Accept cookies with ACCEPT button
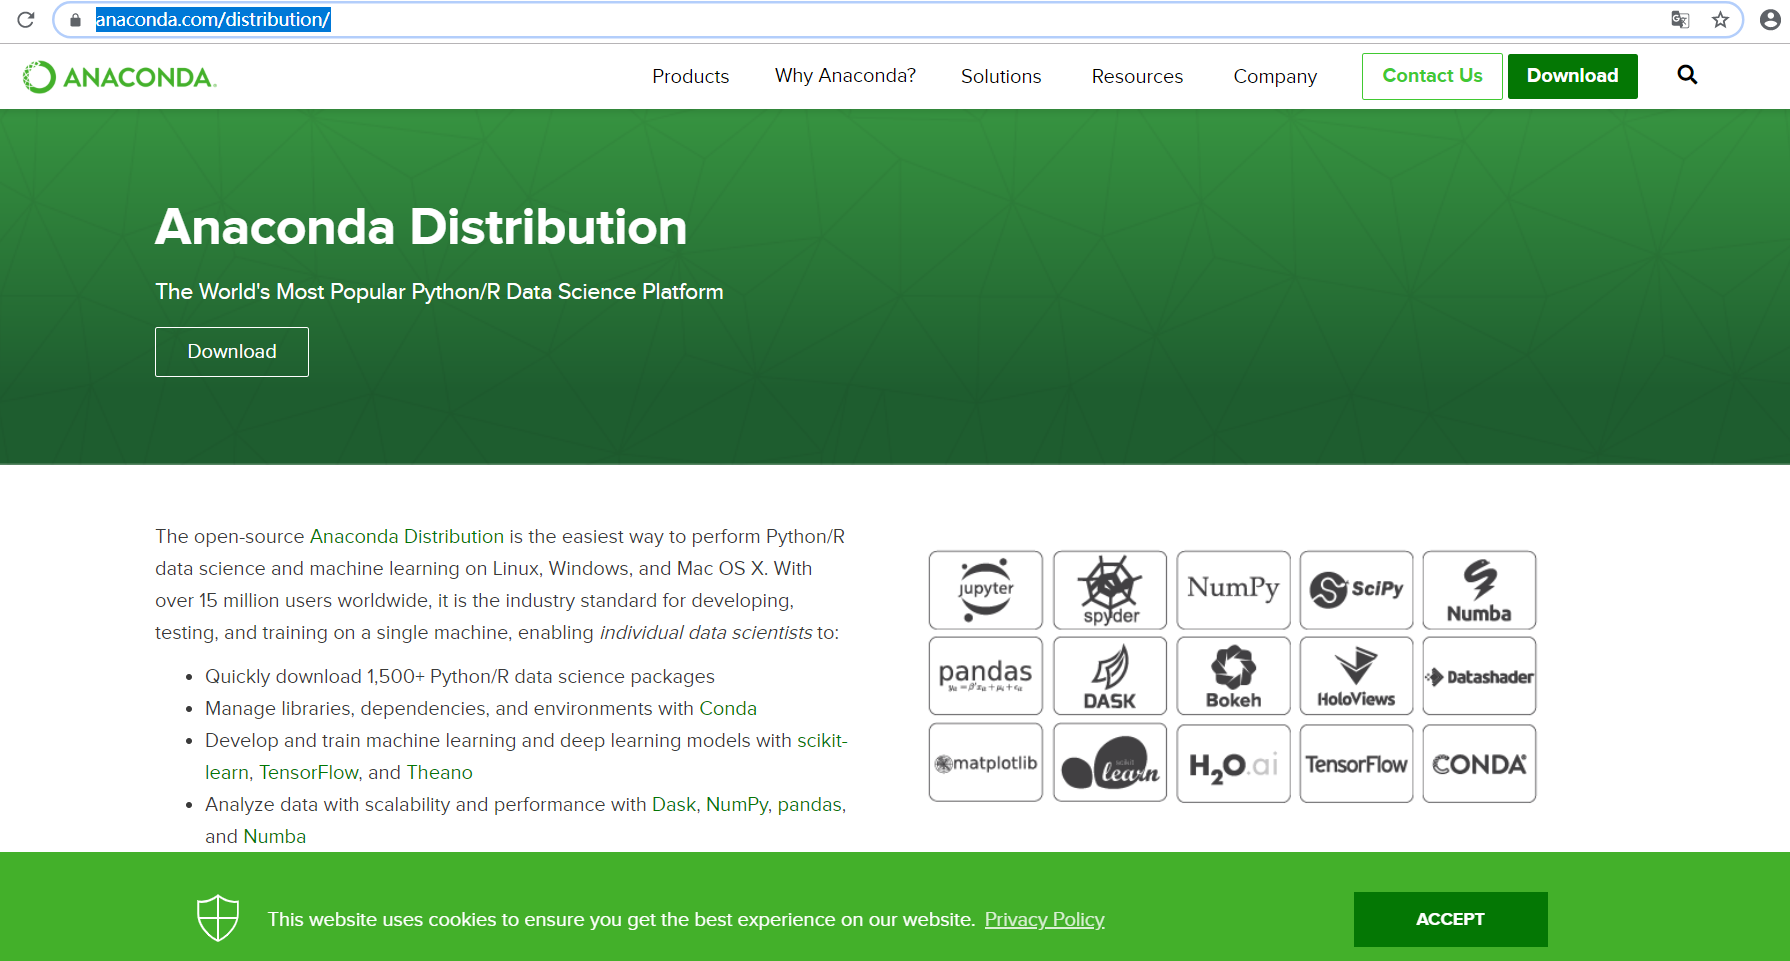Screen dimensions: 1790x961 coord(1450,919)
